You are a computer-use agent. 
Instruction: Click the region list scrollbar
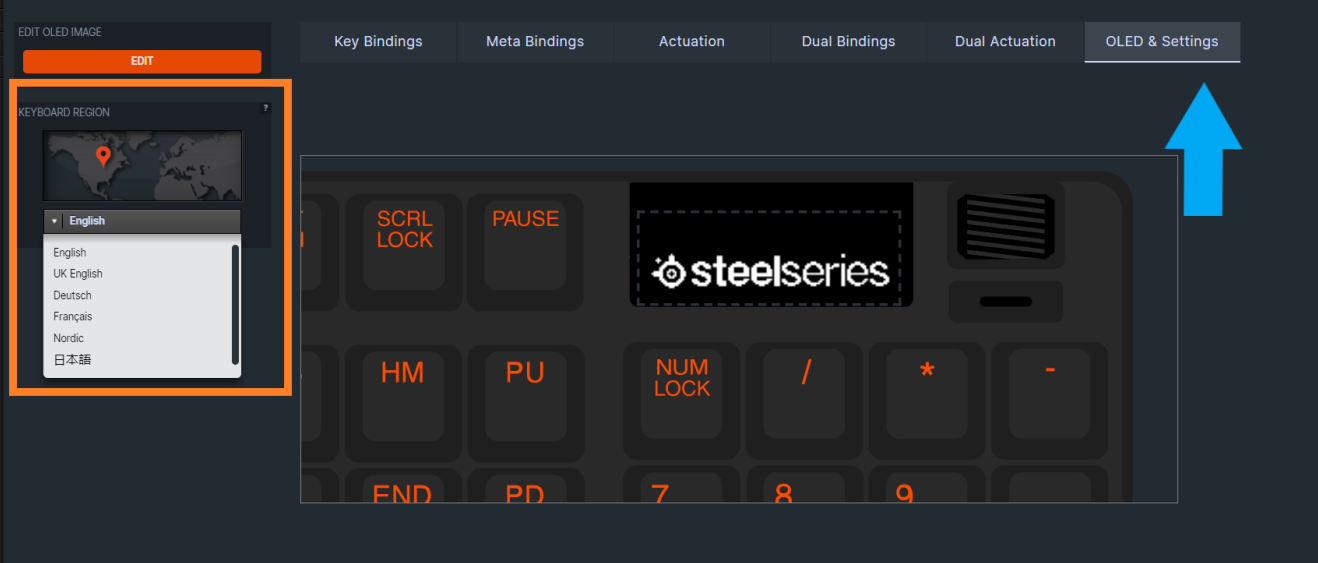click(235, 305)
